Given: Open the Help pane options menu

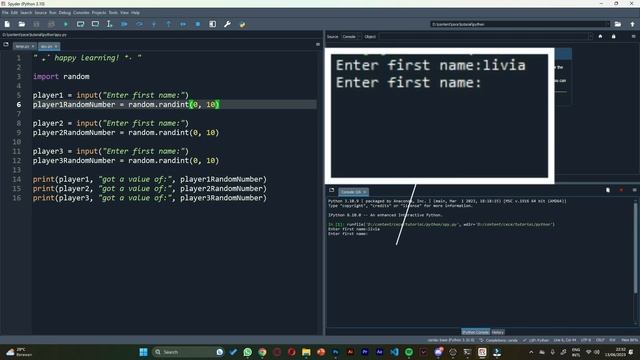Looking at the screenshot, I should tap(633, 36).
